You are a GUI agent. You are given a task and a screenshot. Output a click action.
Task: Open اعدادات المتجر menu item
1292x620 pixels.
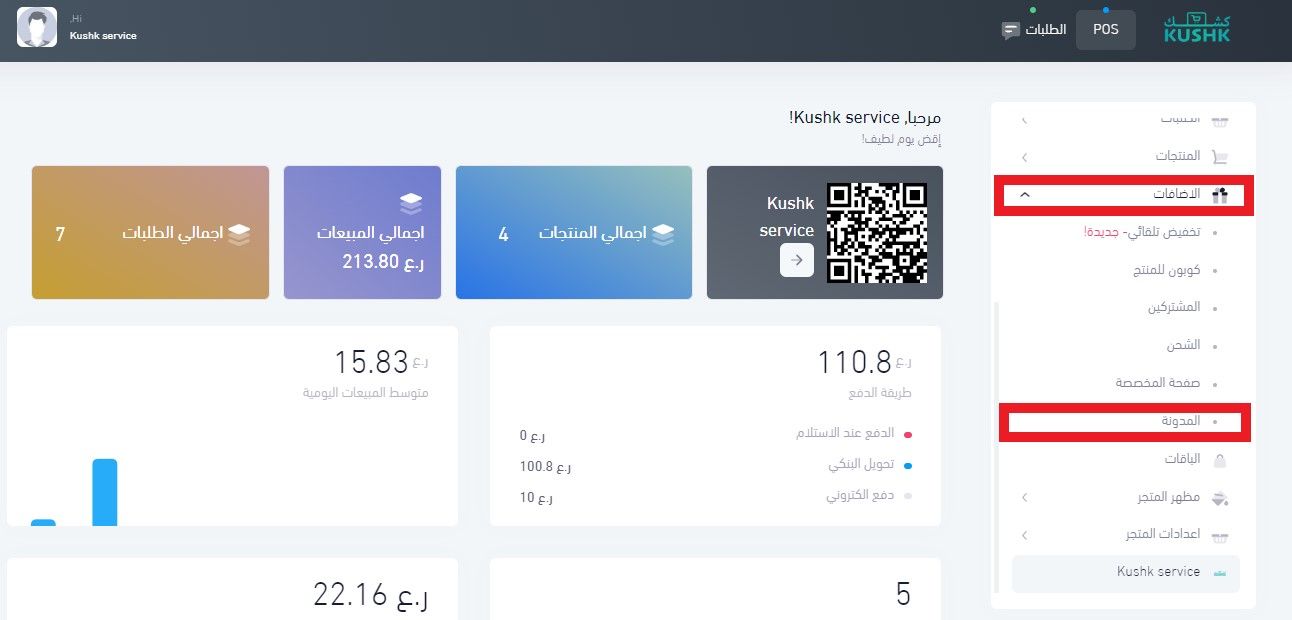point(1164,536)
